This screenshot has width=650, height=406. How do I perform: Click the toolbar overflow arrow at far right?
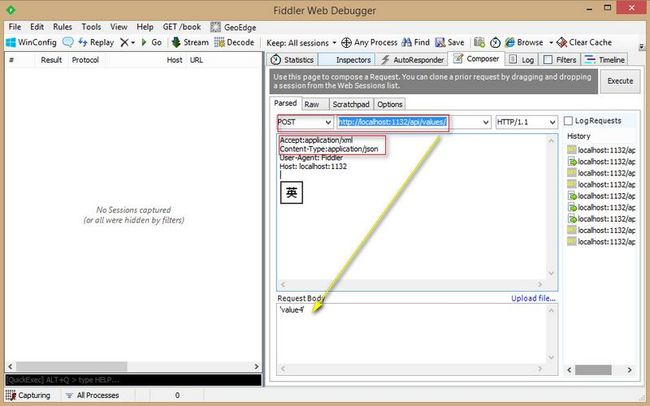(x=642, y=46)
